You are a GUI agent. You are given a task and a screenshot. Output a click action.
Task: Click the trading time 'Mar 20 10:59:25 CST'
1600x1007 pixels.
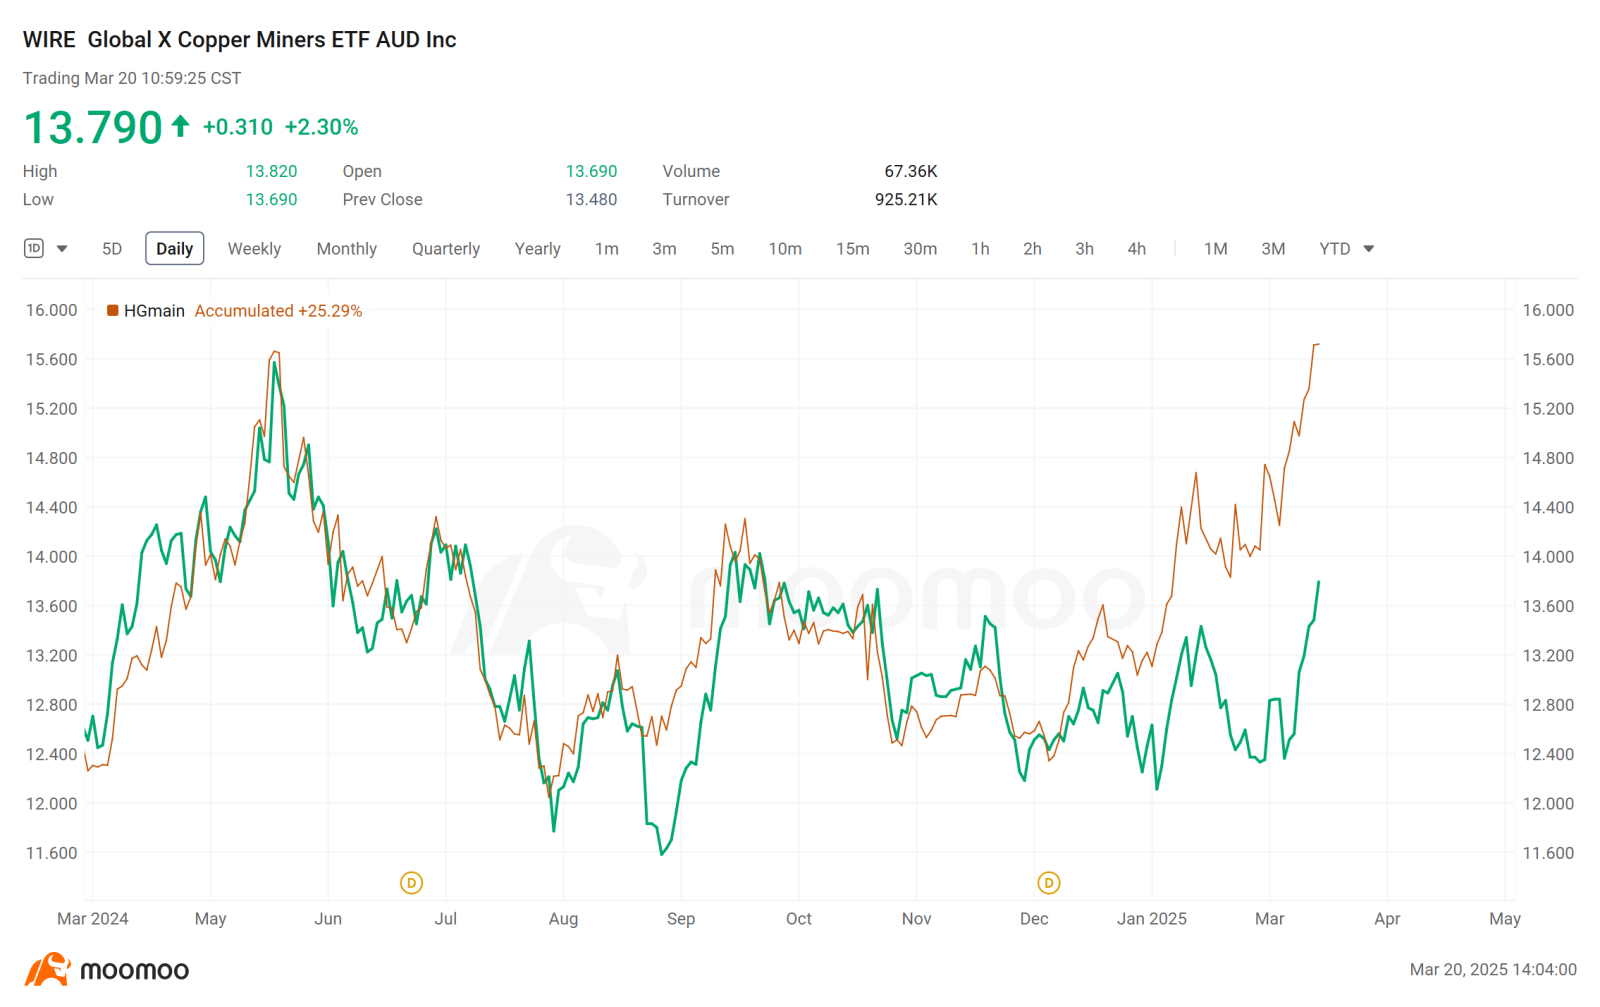(x=162, y=78)
